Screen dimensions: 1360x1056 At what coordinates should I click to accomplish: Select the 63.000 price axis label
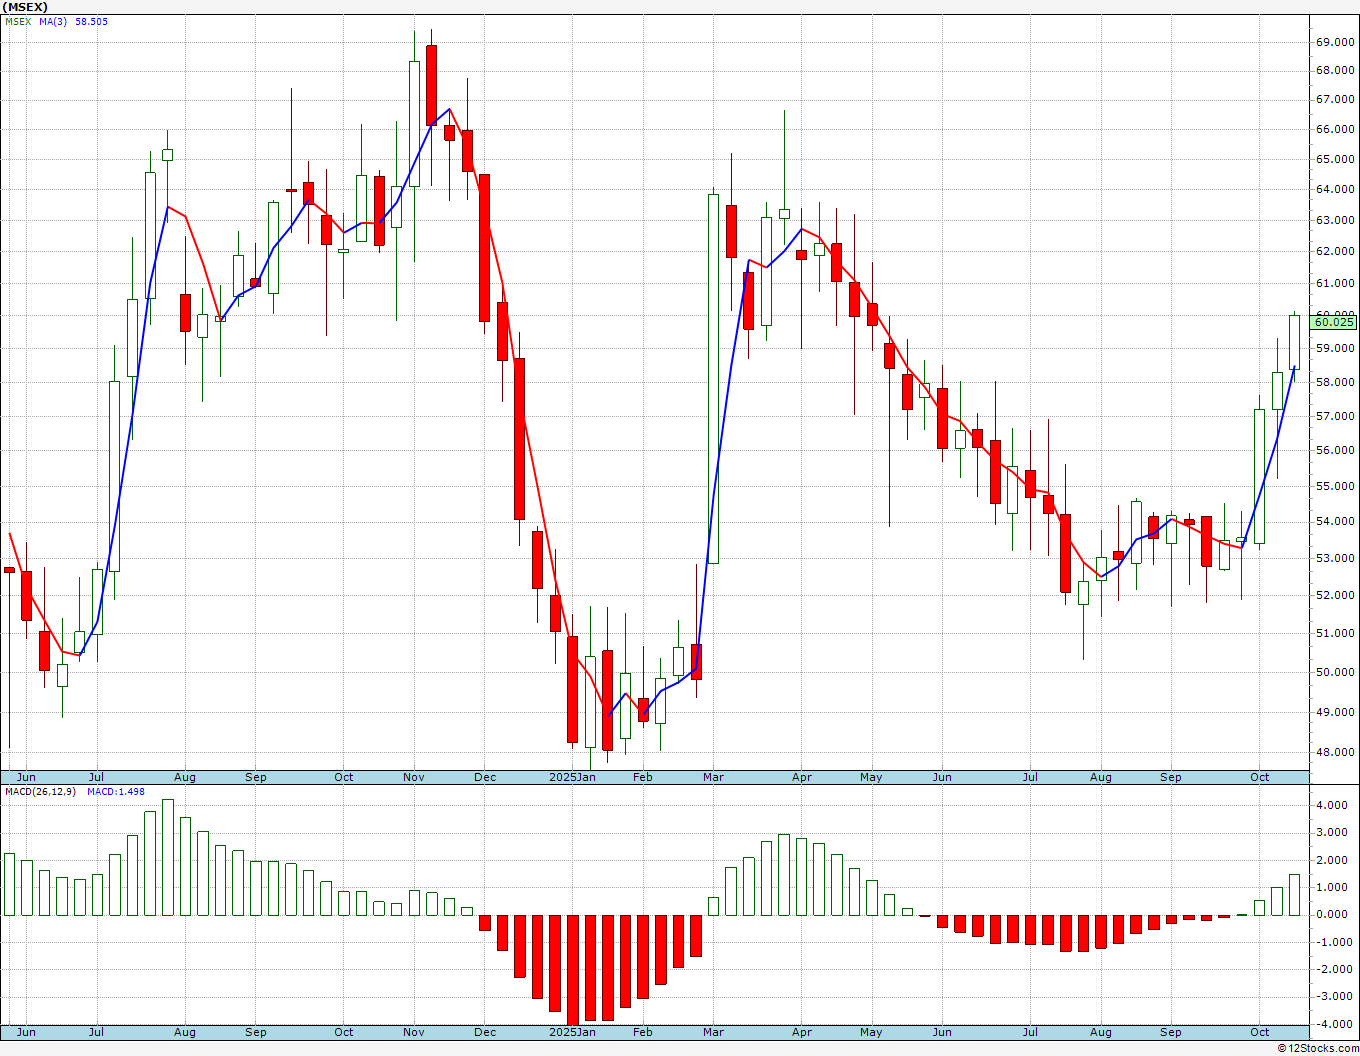click(x=1336, y=220)
